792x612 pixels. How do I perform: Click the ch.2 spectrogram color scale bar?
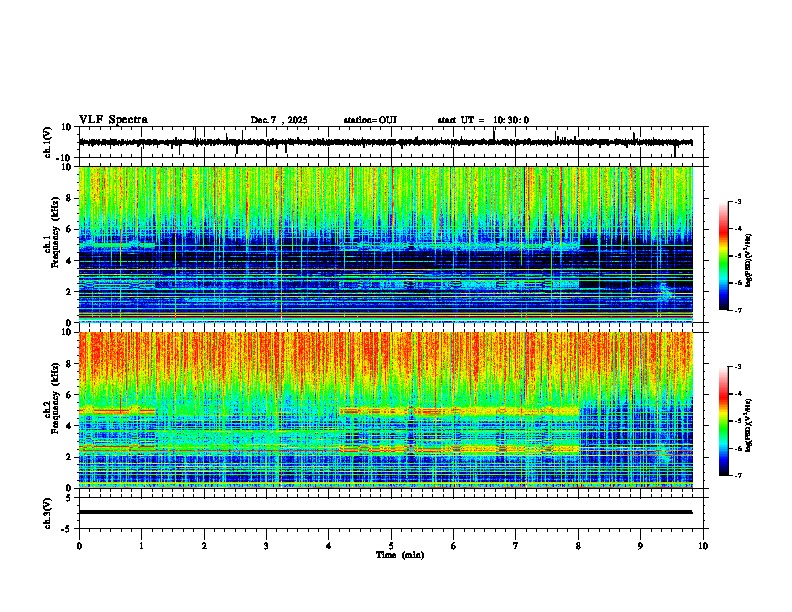(x=724, y=421)
